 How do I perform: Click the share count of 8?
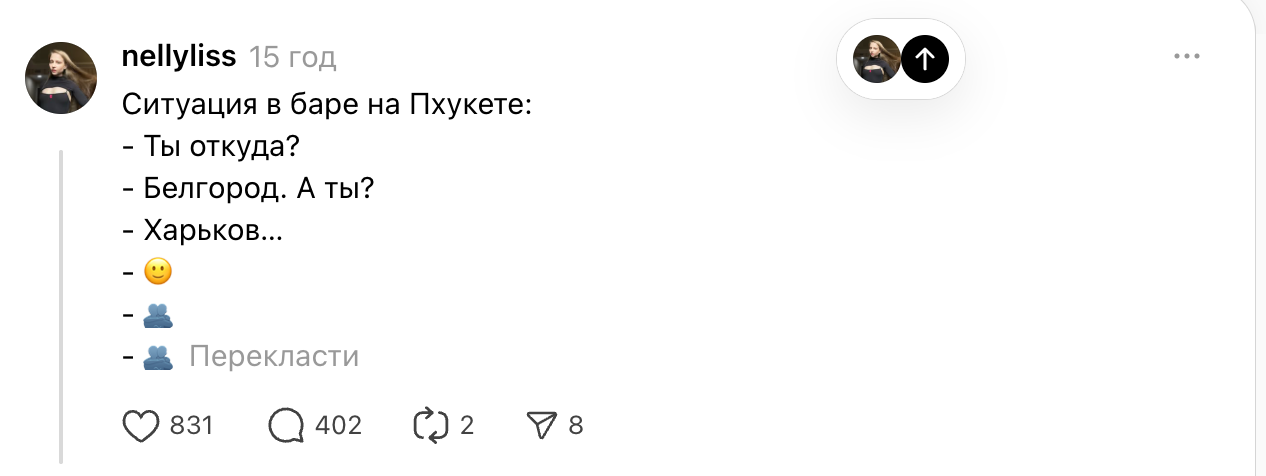pyautogui.click(x=575, y=426)
